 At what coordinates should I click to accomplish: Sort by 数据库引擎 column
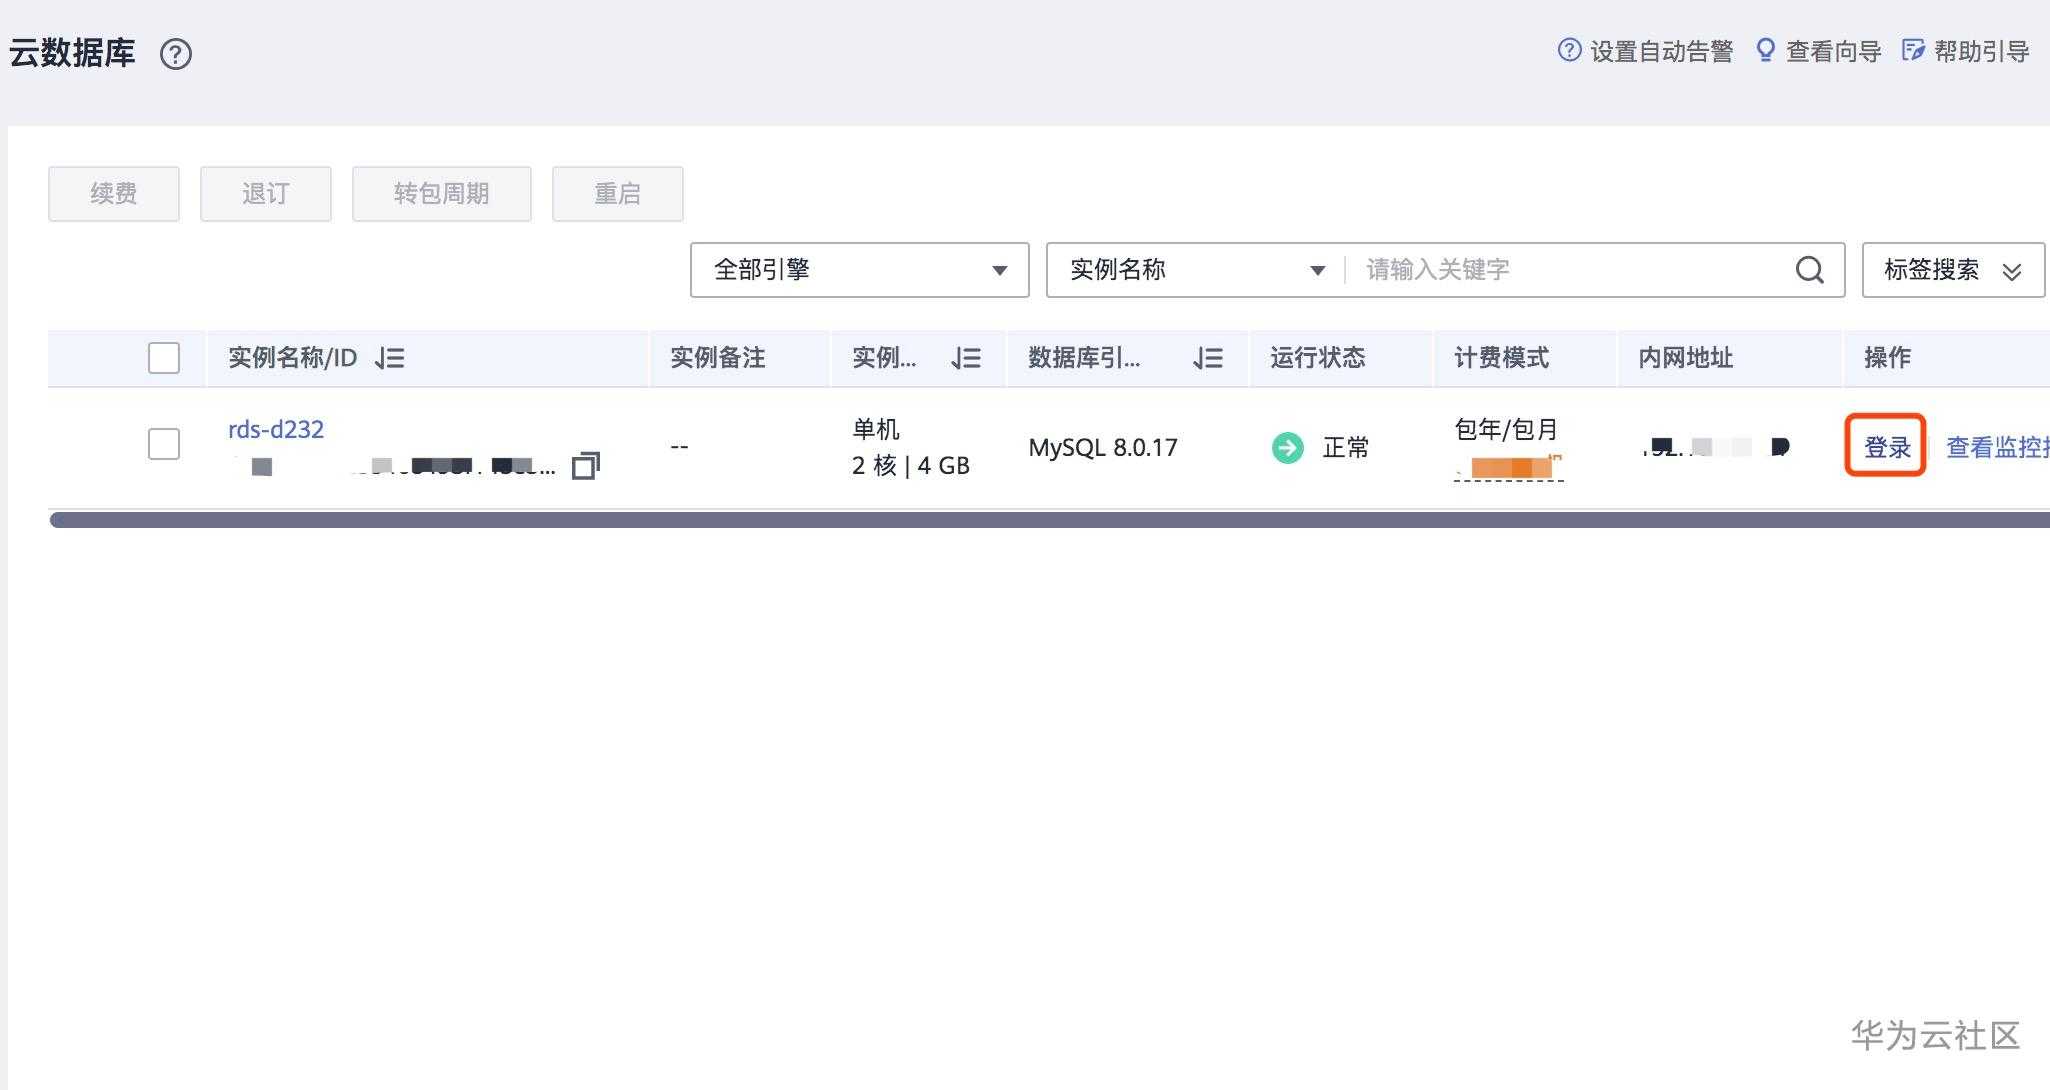(x=1208, y=358)
